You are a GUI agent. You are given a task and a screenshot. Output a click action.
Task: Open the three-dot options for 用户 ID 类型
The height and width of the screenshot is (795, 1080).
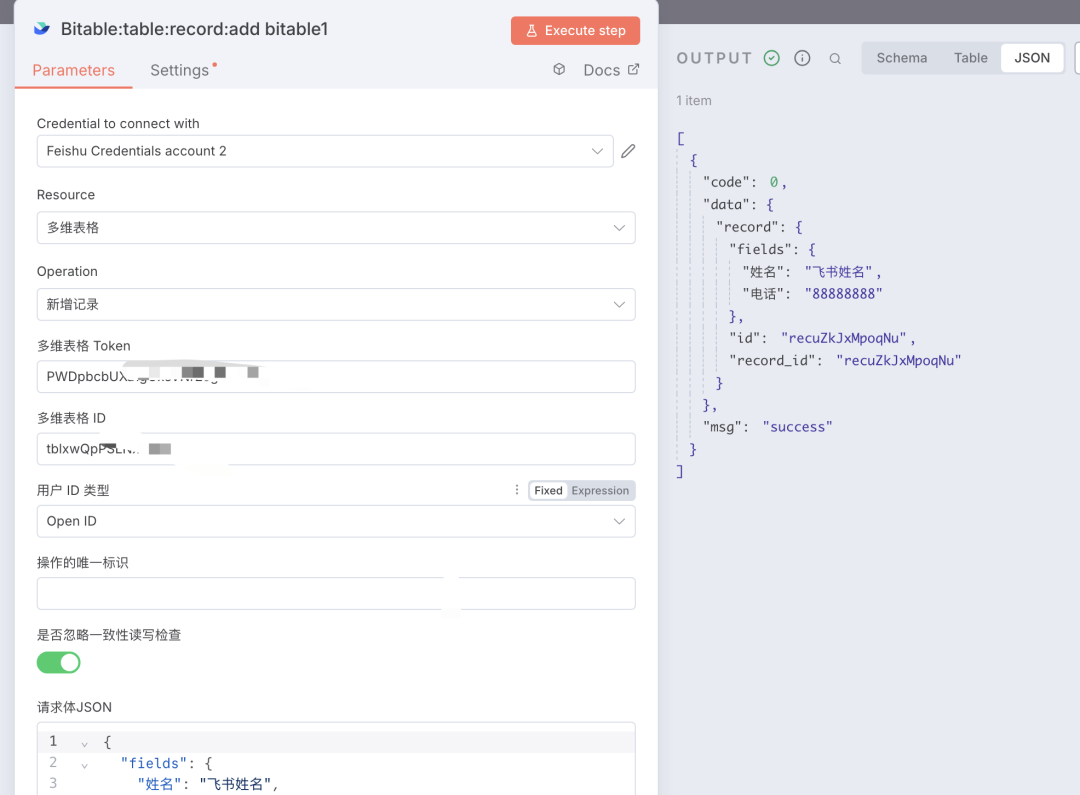pyautogui.click(x=517, y=490)
